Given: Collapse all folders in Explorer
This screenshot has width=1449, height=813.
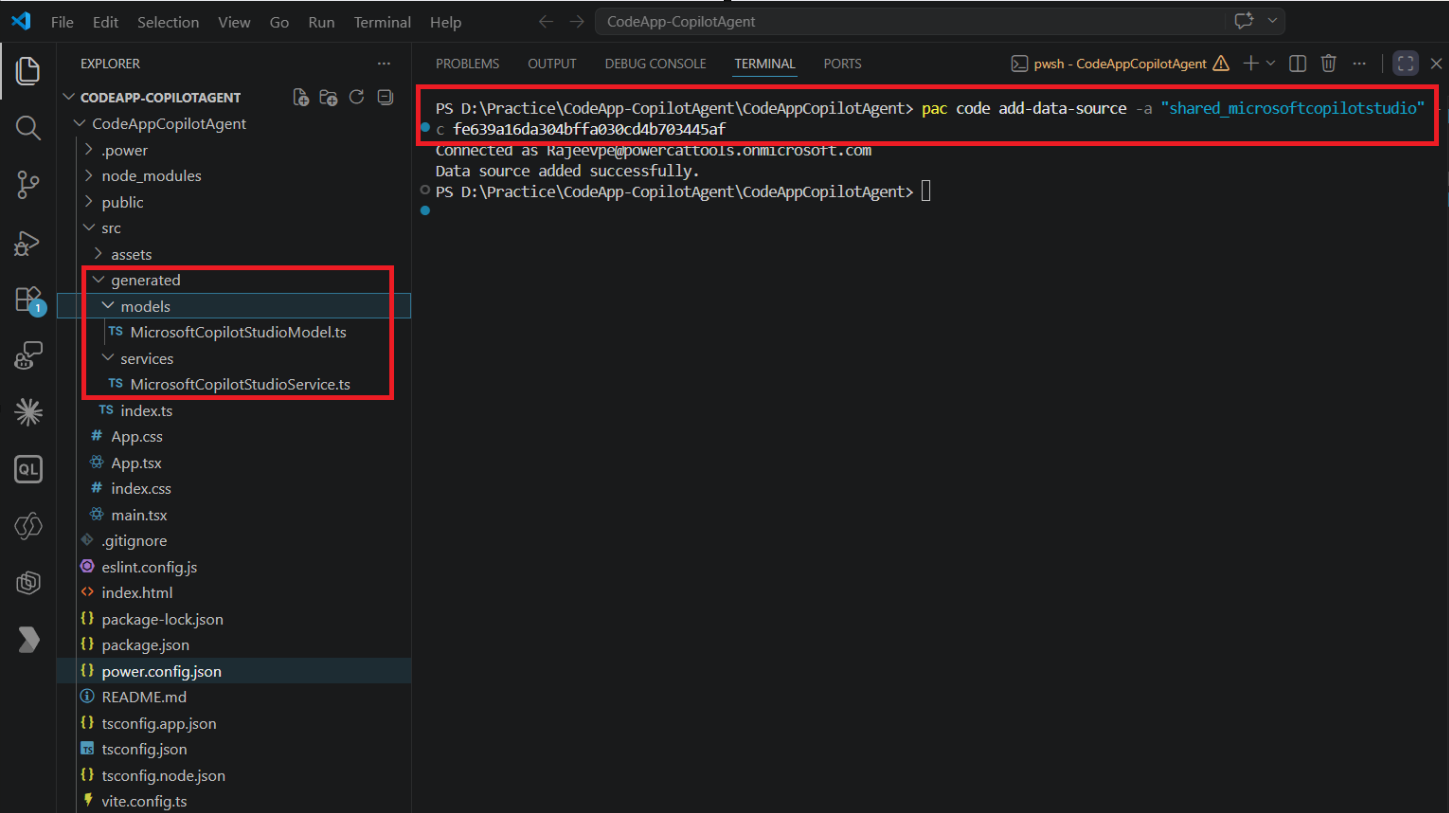Looking at the screenshot, I should point(385,97).
